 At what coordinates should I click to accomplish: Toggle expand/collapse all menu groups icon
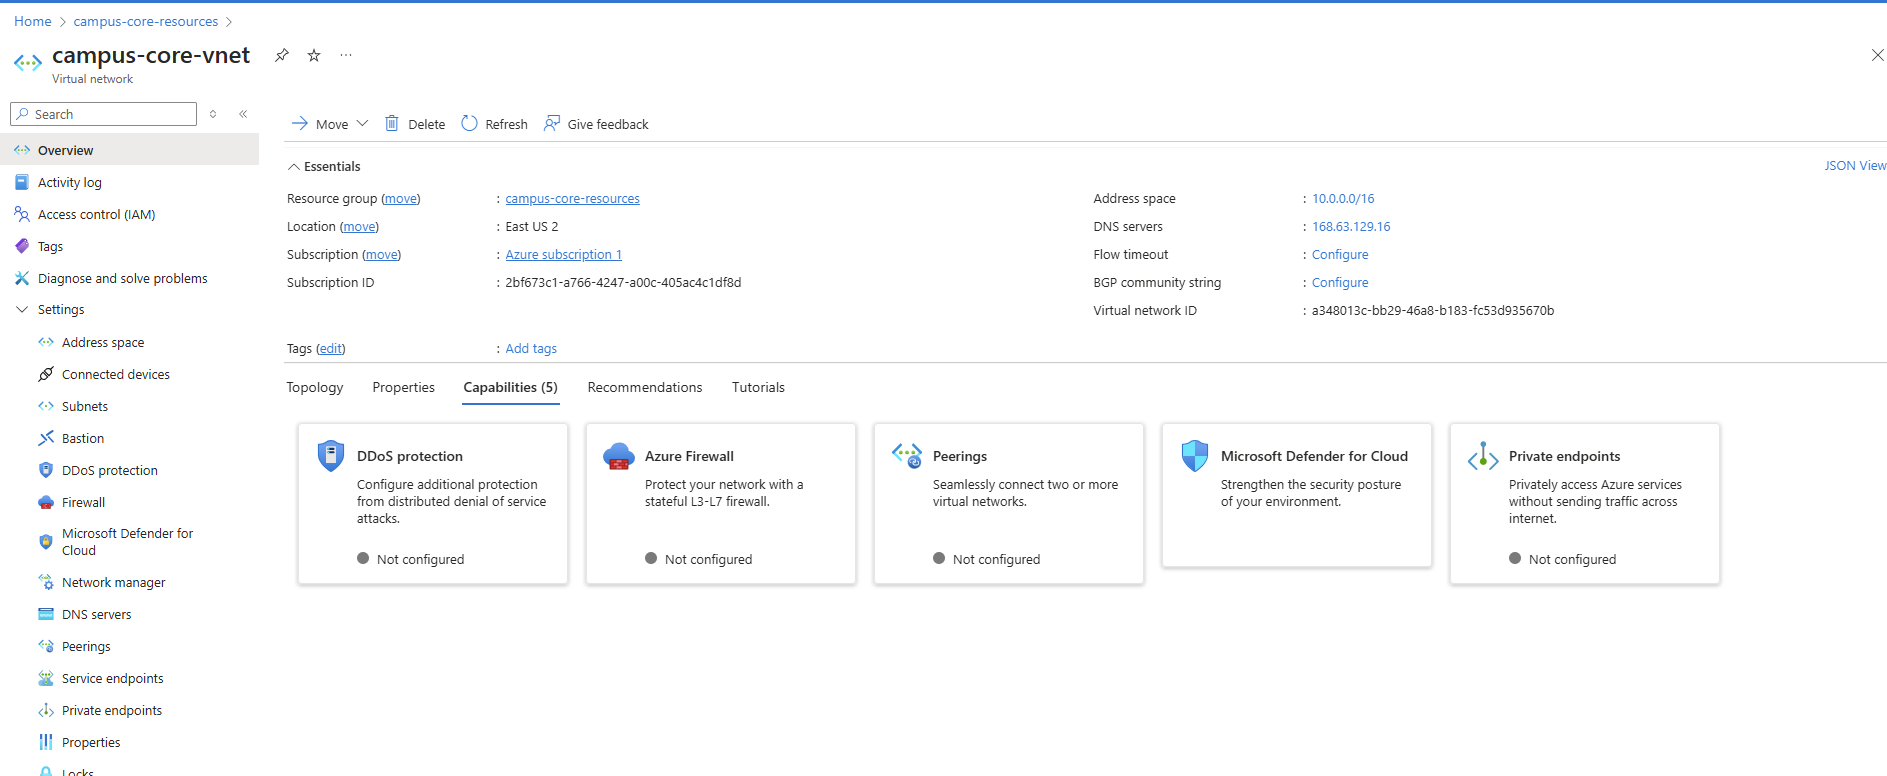pyautogui.click(x=213, y=114)
